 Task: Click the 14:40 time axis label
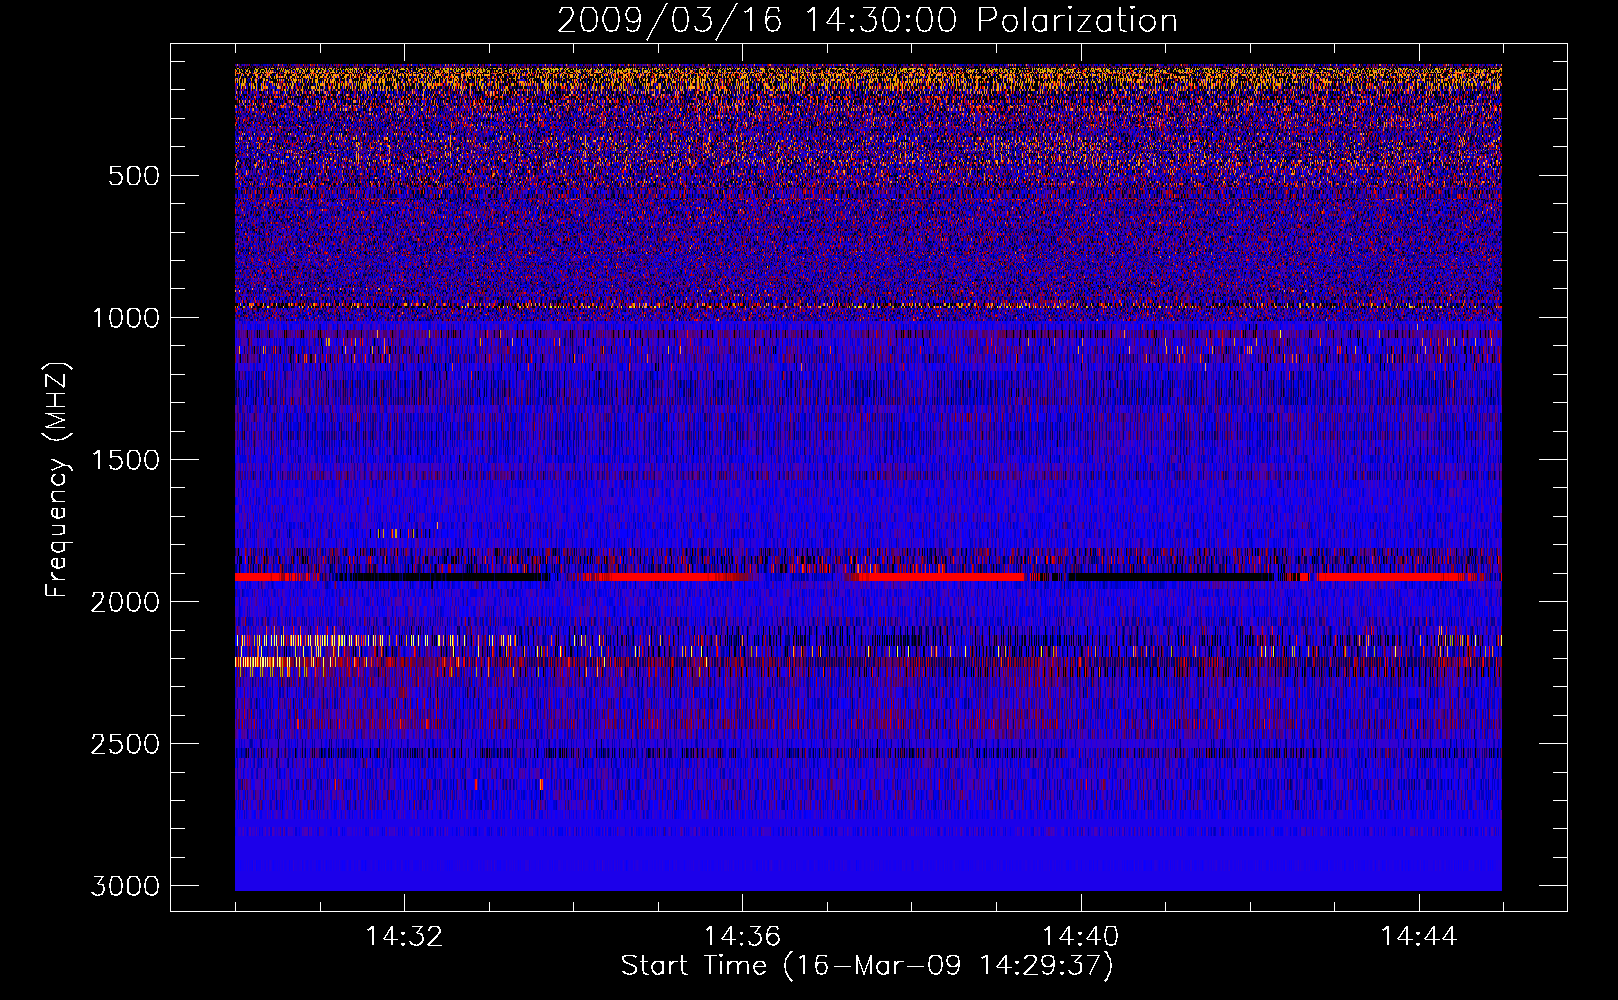1080,937
